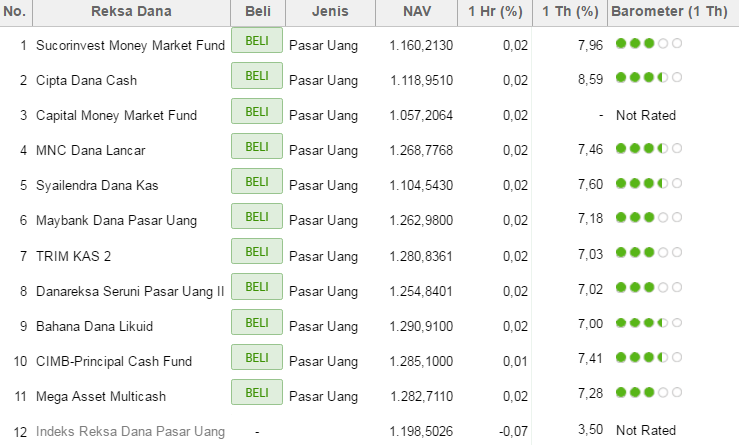Buy Cipta Dana Cash fund

[257, 77]
